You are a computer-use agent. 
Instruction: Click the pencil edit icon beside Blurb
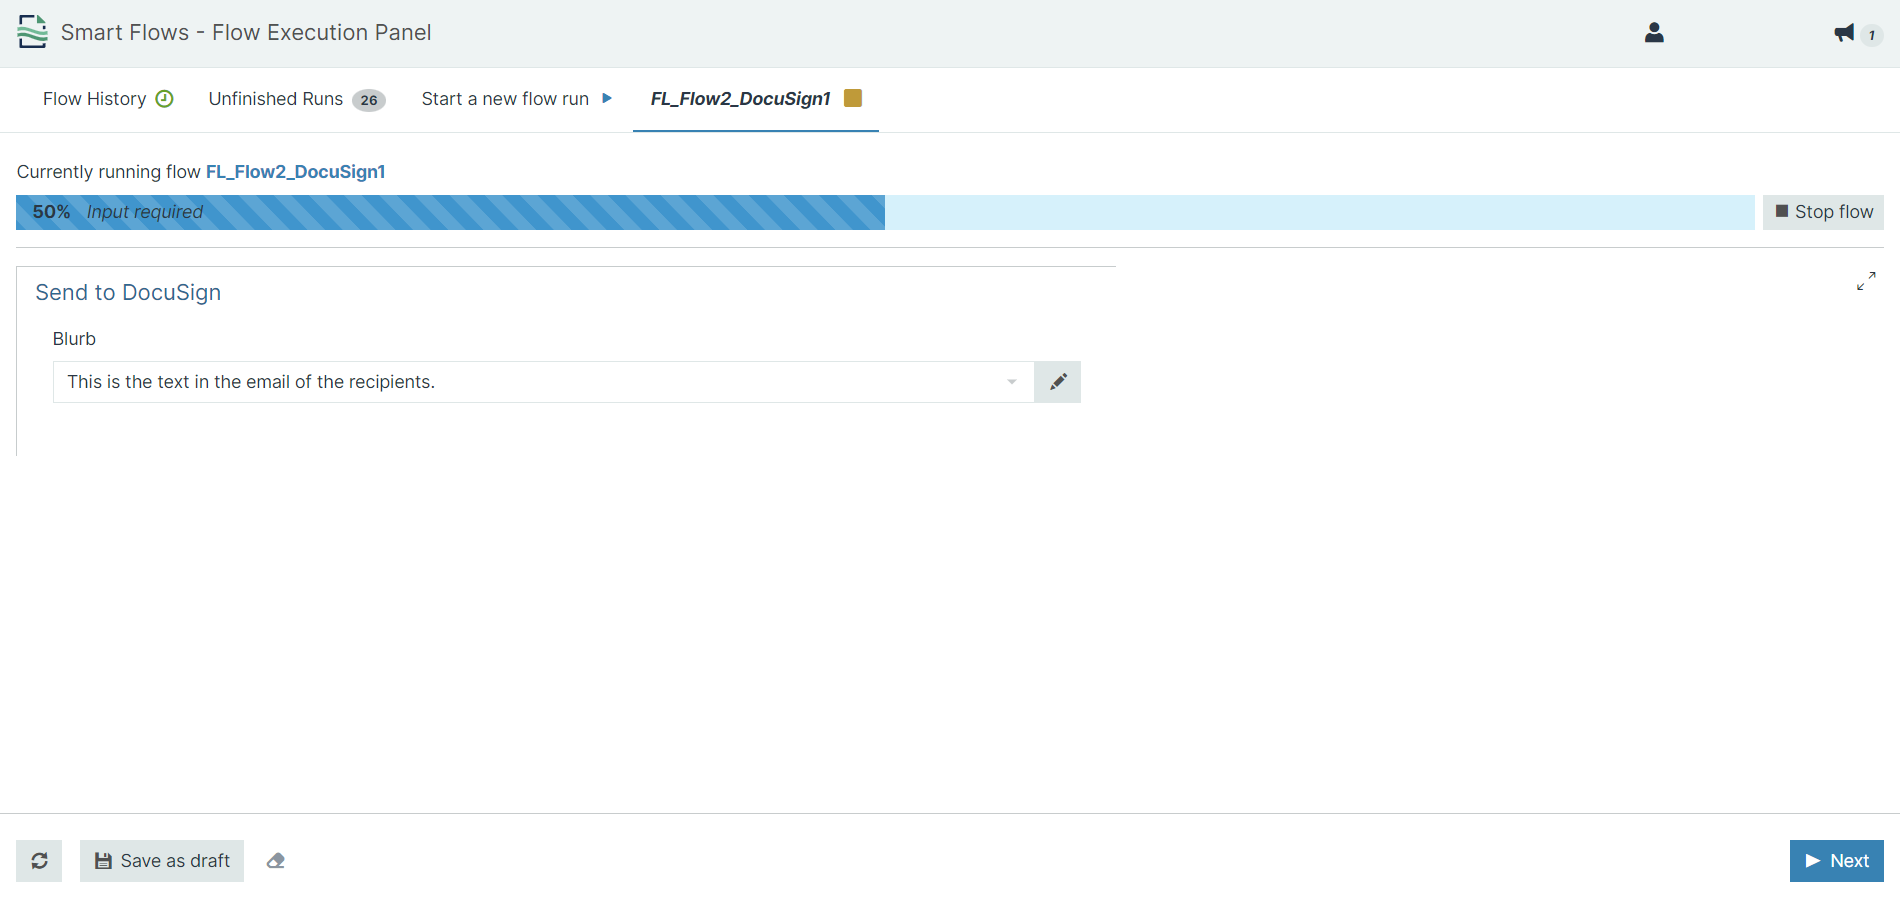coord(1057,382)
